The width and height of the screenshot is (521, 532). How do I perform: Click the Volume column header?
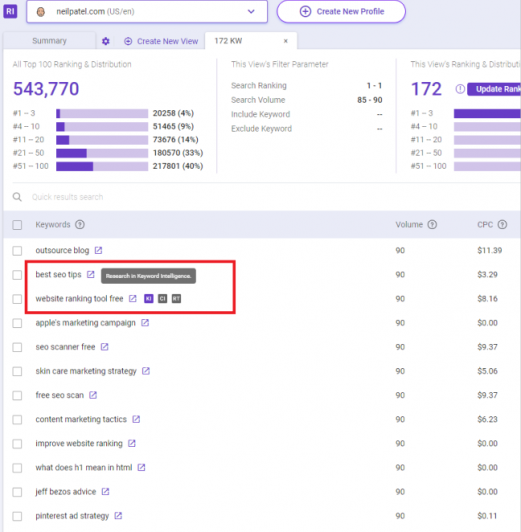tap(409, 225)
